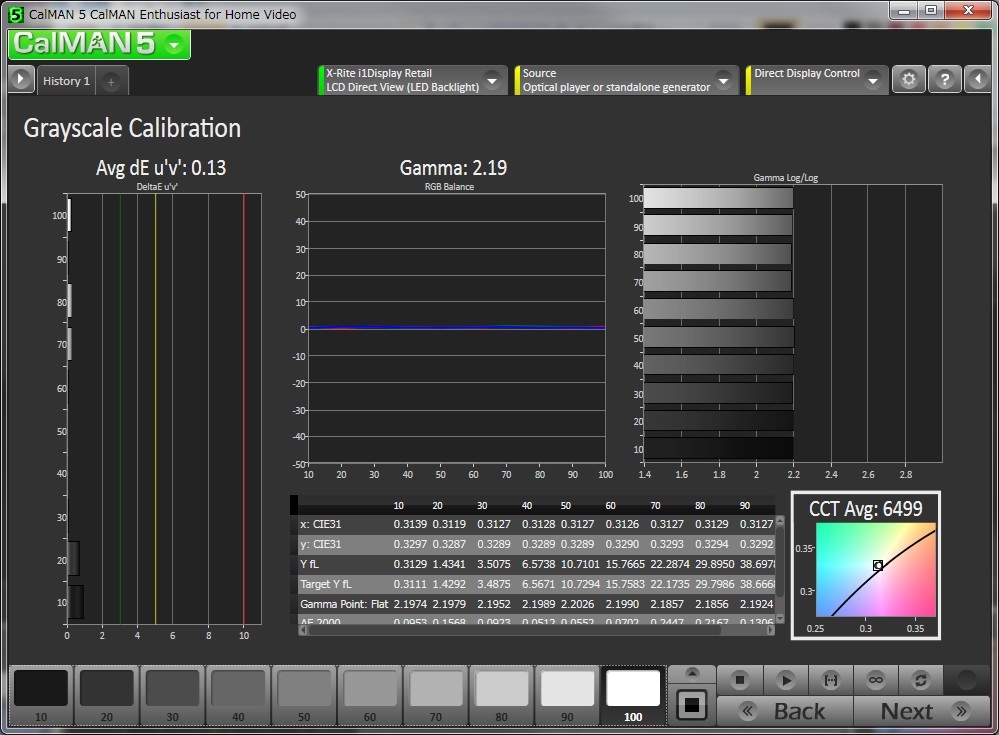The image size is (999, 735).
Task: Expand the left side panel arrow
Action: click(20, 80)
